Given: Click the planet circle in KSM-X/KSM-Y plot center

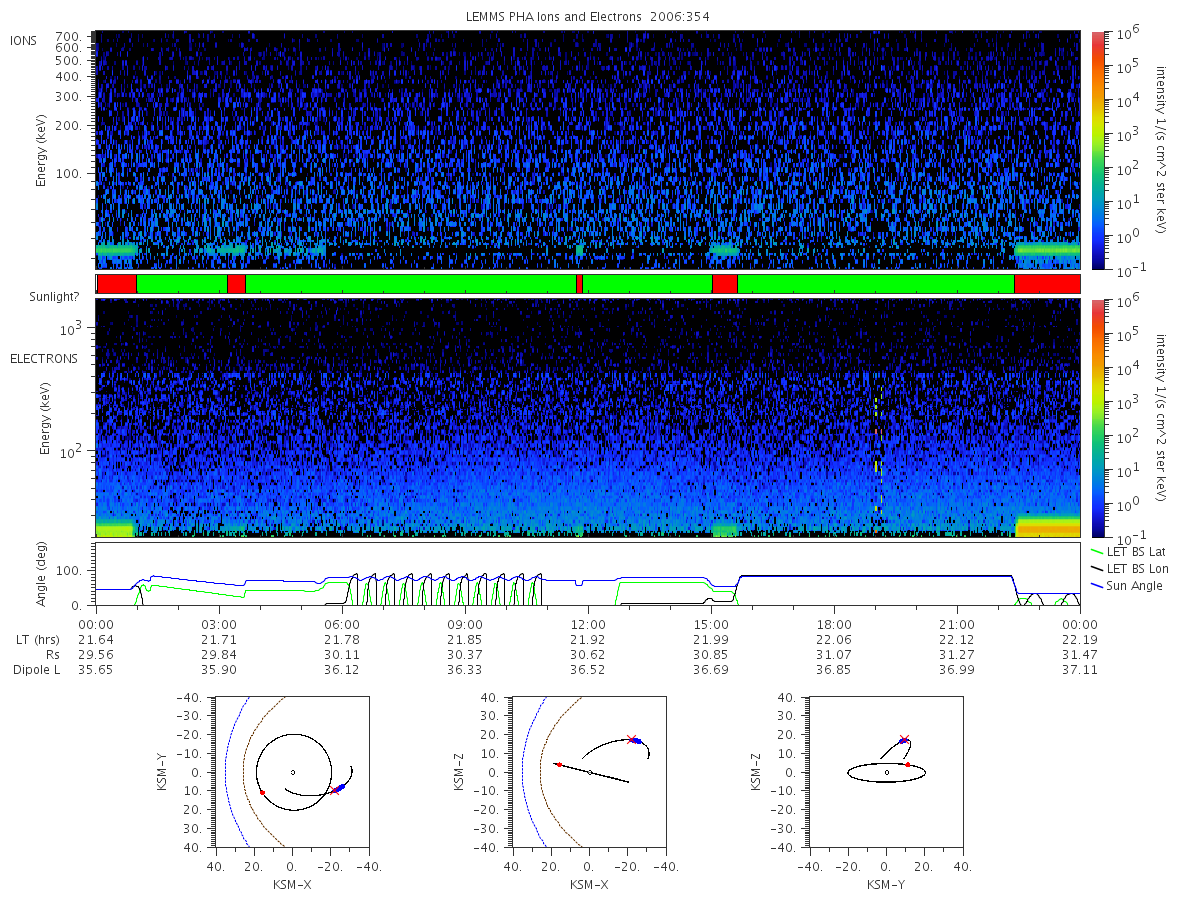Looking at the screenshot, I should click(292, 772).
